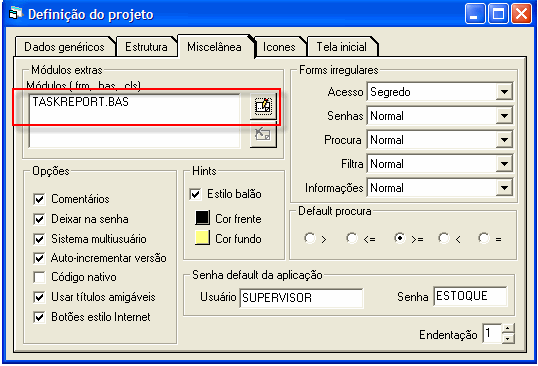
Task: Toggle Usar títulos amigáveis checkbox
Action: (x=39, y=297)
